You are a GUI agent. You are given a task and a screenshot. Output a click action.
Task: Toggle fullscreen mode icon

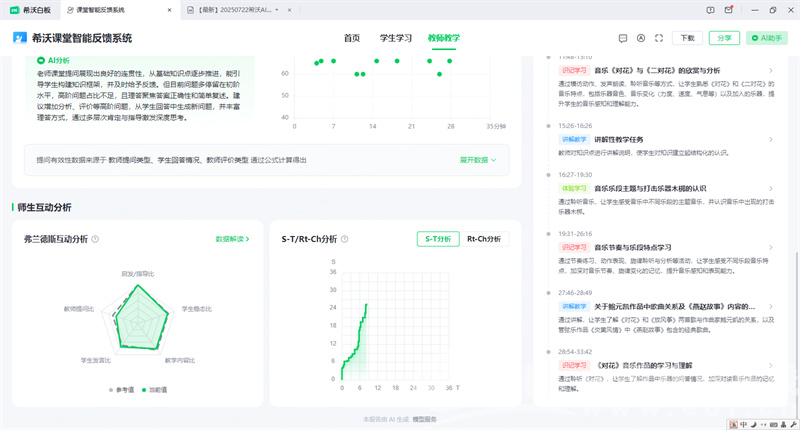click(x=659, y=38)
